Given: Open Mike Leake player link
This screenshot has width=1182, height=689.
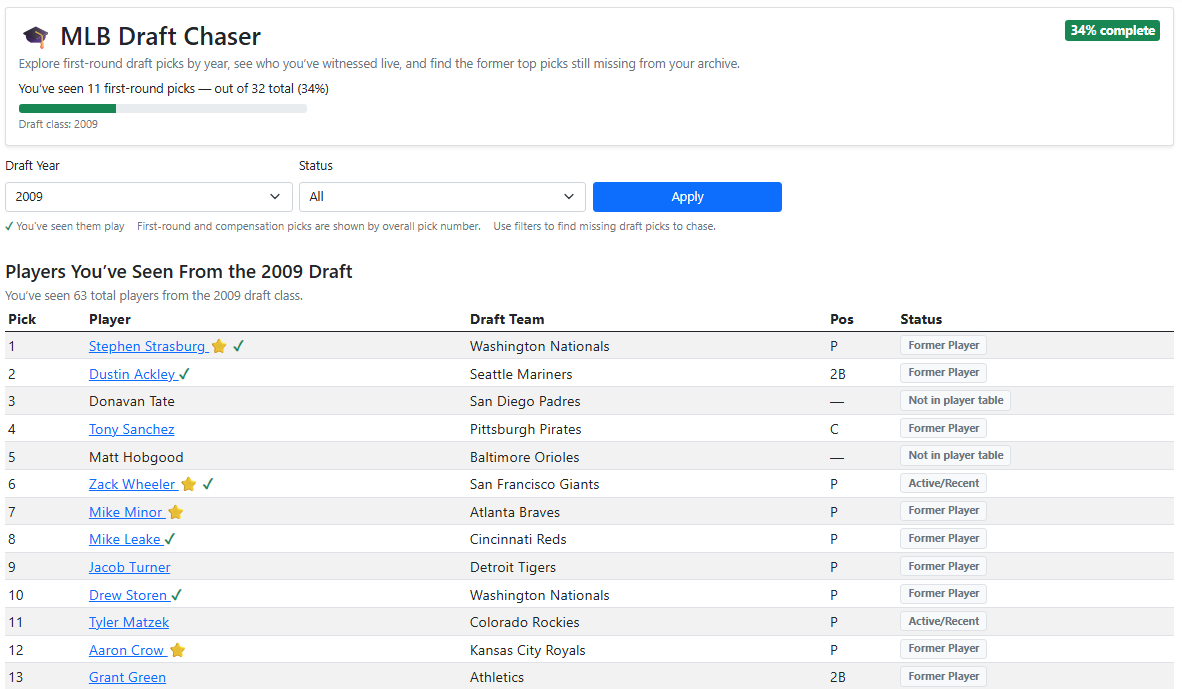Looking at the screenshot, I should coord(124,539).
